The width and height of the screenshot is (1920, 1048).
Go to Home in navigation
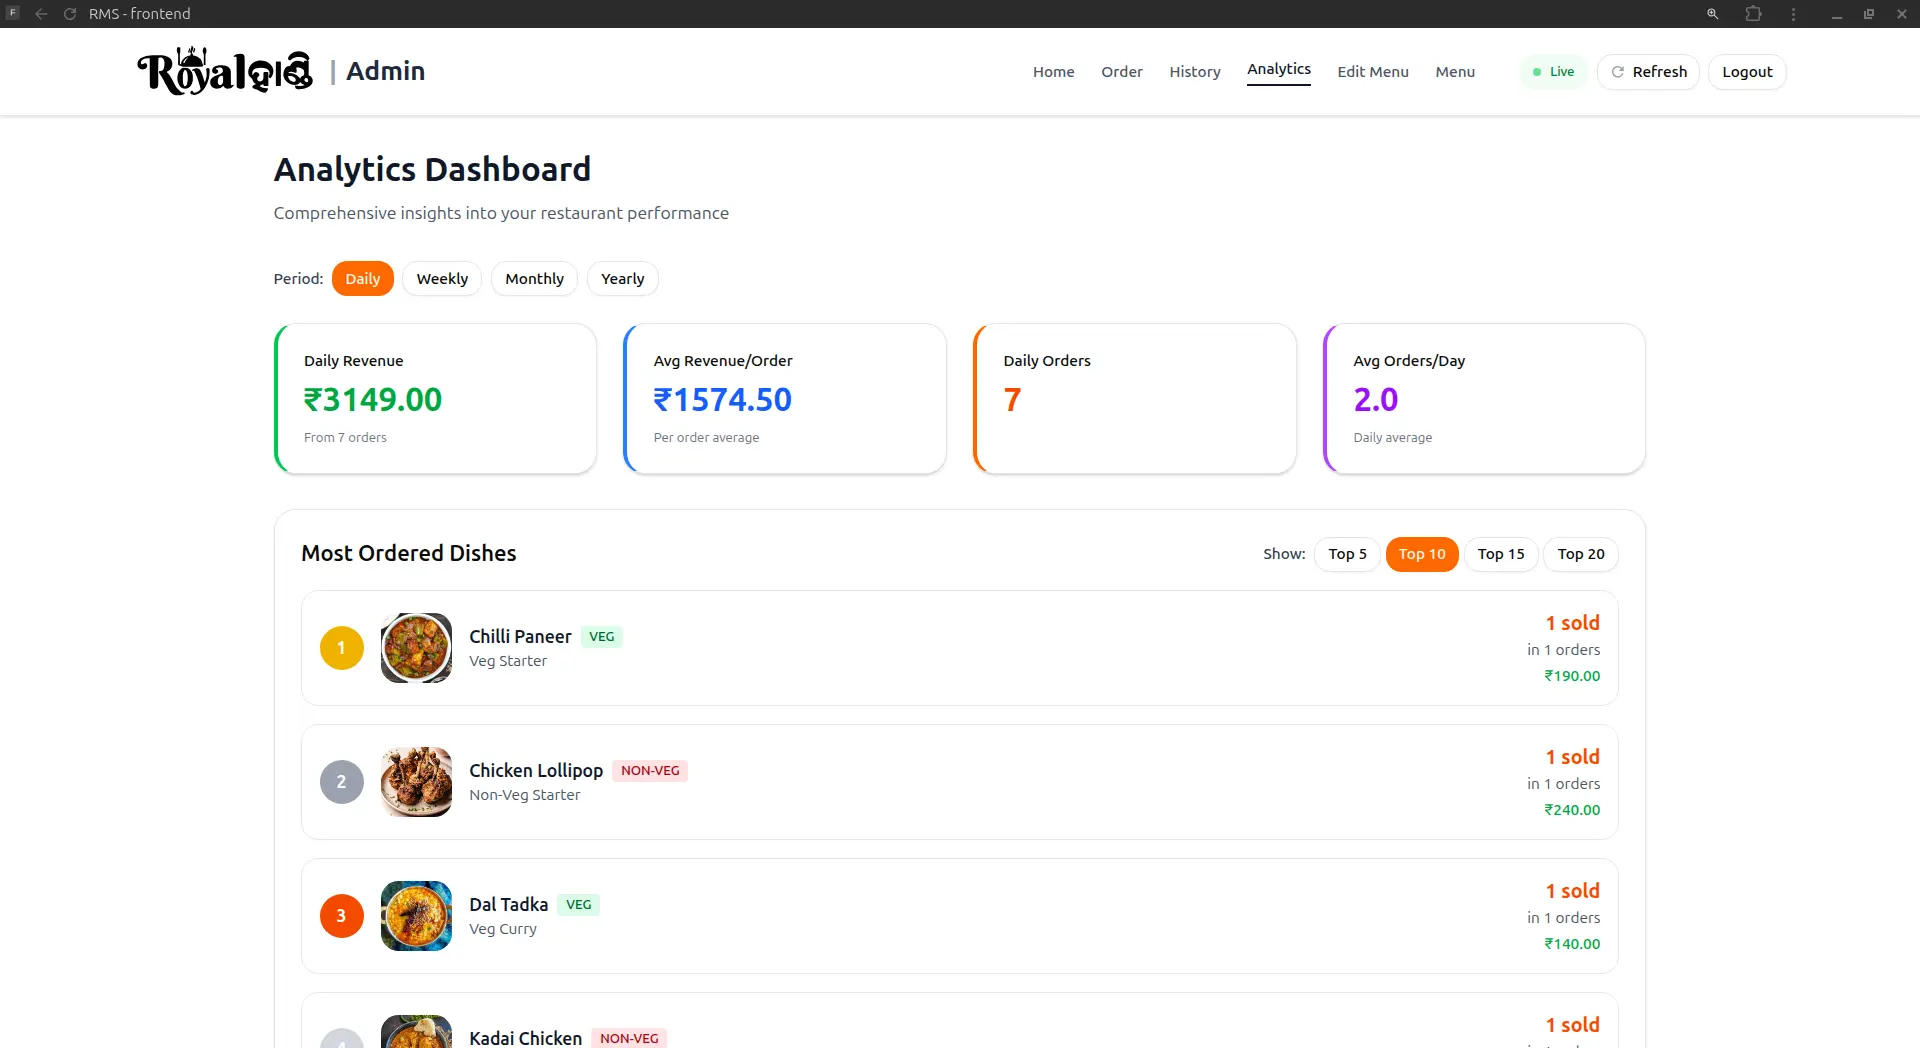pyautogui.click(x=1054, y=72)
